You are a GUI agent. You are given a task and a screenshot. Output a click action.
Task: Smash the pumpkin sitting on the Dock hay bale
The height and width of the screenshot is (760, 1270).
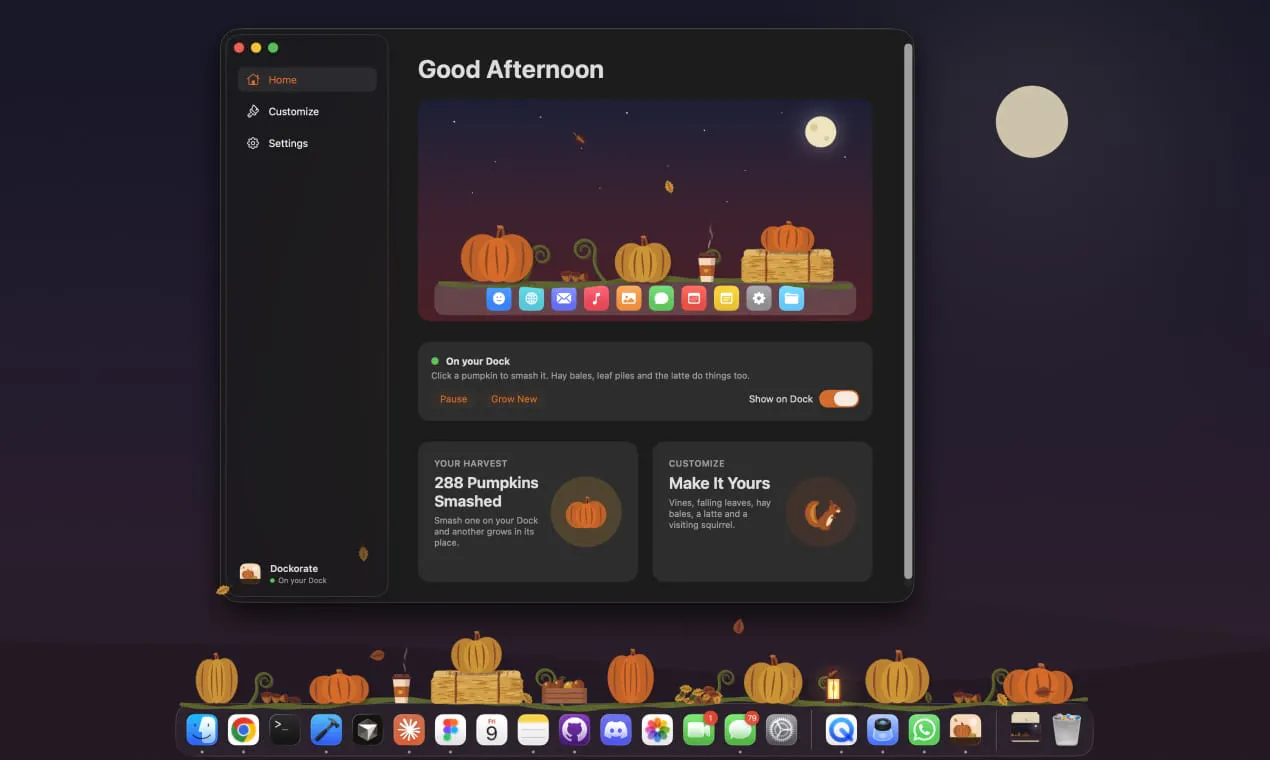click(476, 653)
